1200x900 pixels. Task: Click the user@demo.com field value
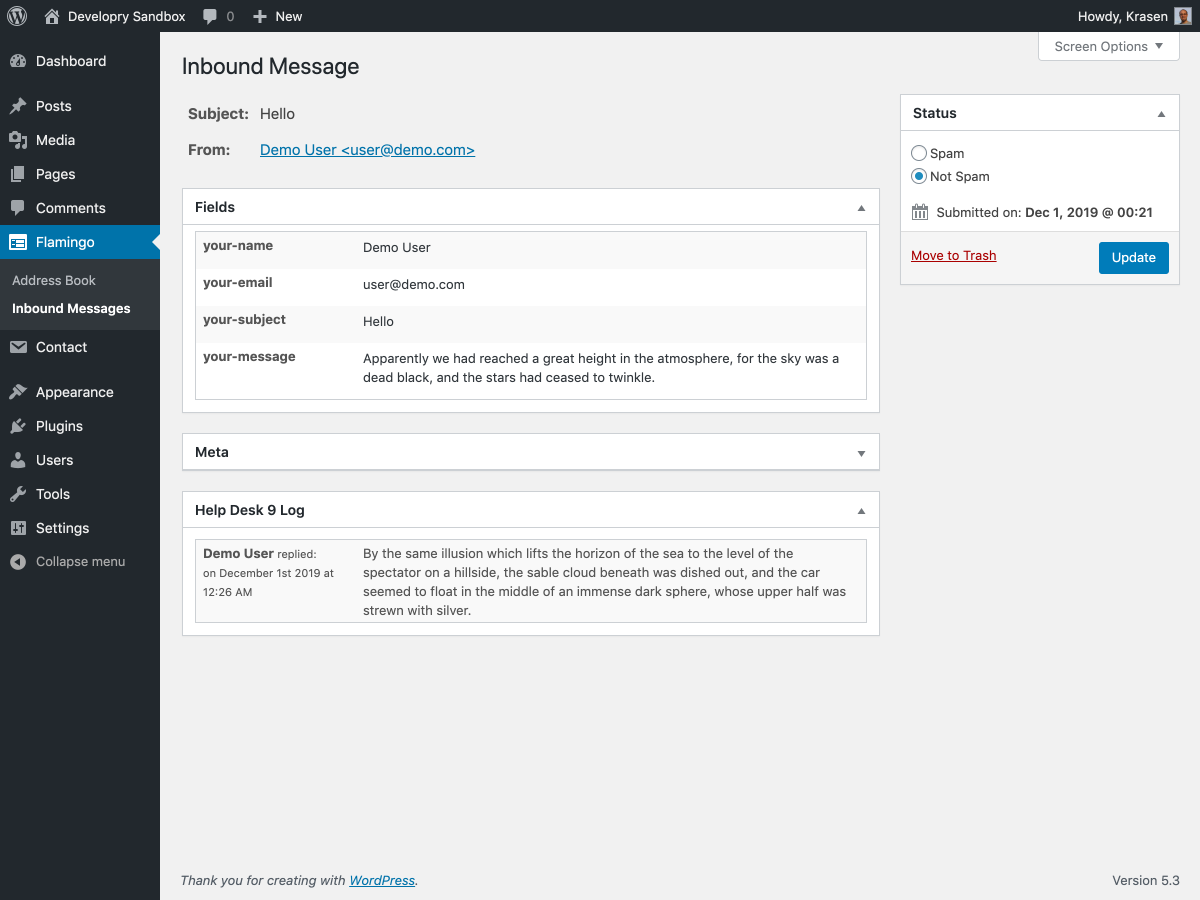414,284
